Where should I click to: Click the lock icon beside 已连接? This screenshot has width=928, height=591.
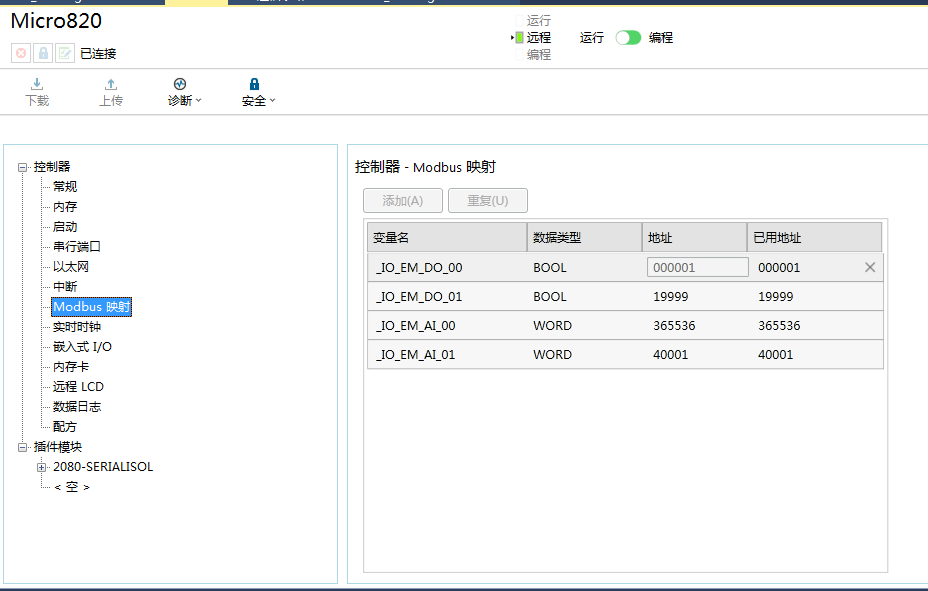43,53
